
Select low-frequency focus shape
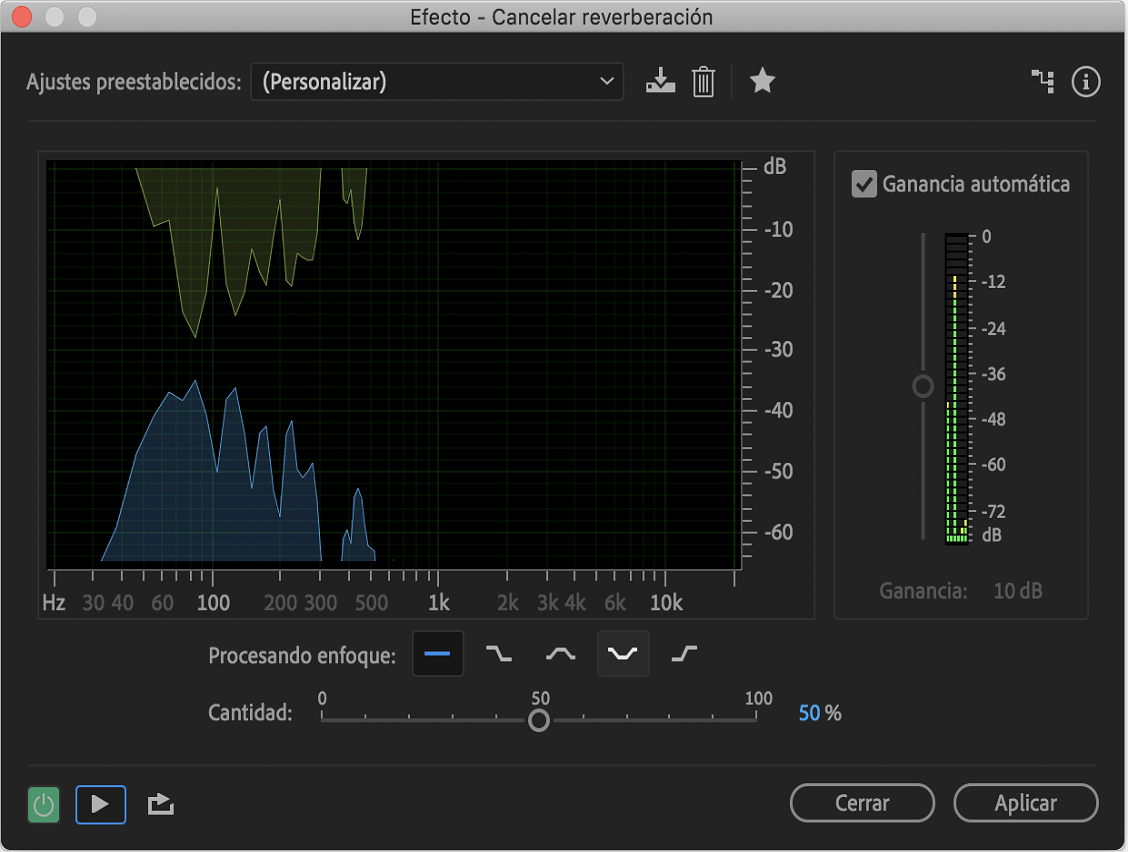pos(499,653)
